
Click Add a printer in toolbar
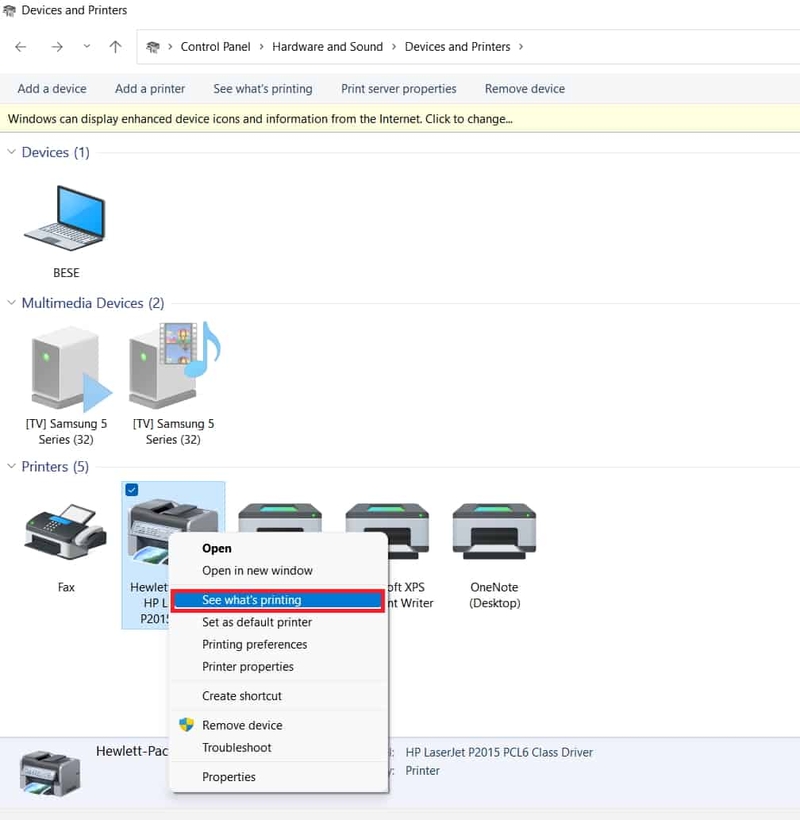point(150,89)
